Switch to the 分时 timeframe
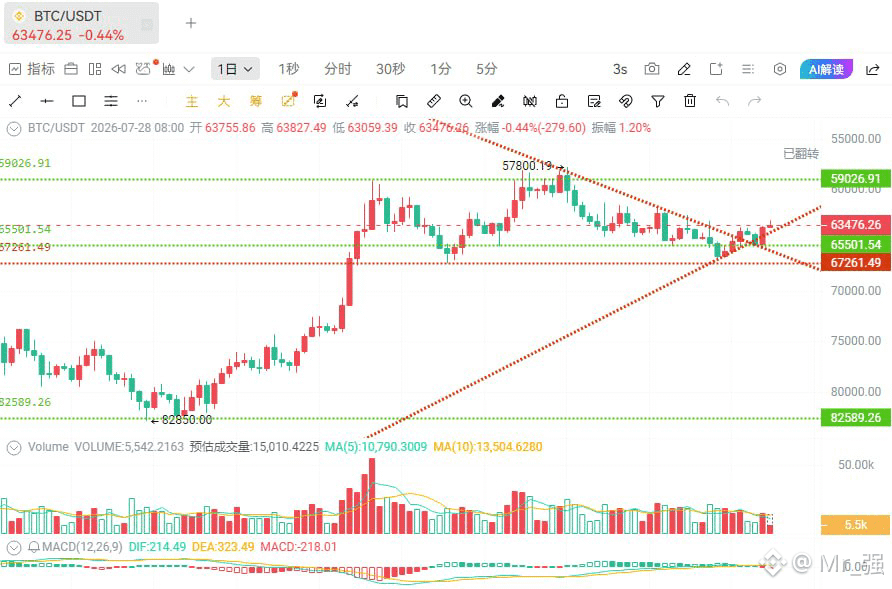This screenshot has height=589, width=892. click(338, 69)
